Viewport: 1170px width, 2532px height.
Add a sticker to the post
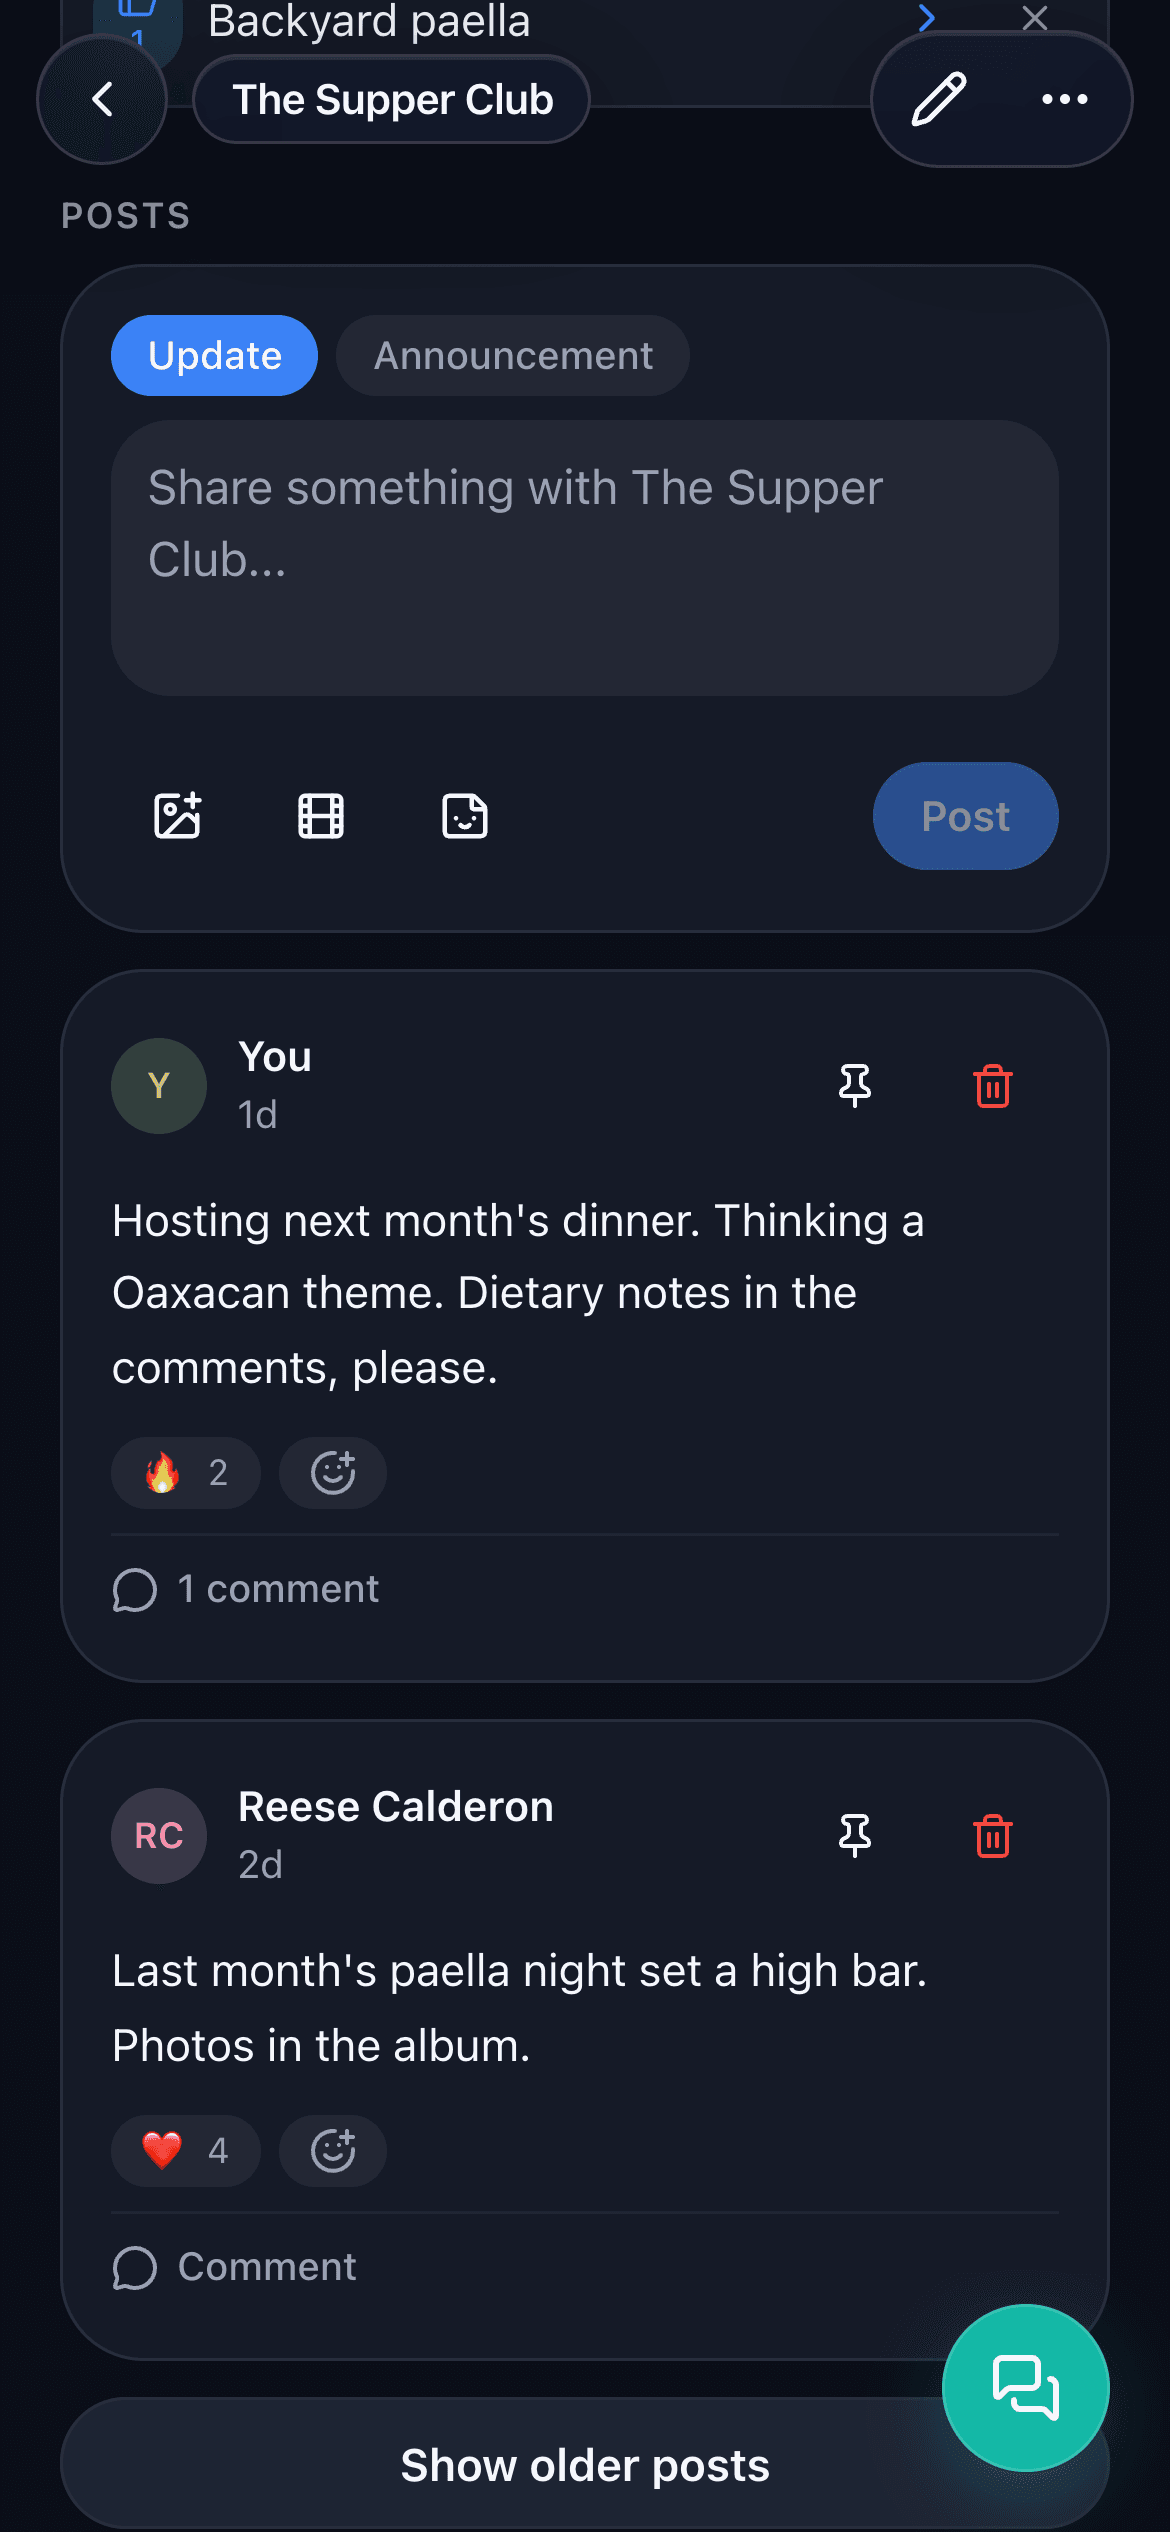[x=465, y=816]
